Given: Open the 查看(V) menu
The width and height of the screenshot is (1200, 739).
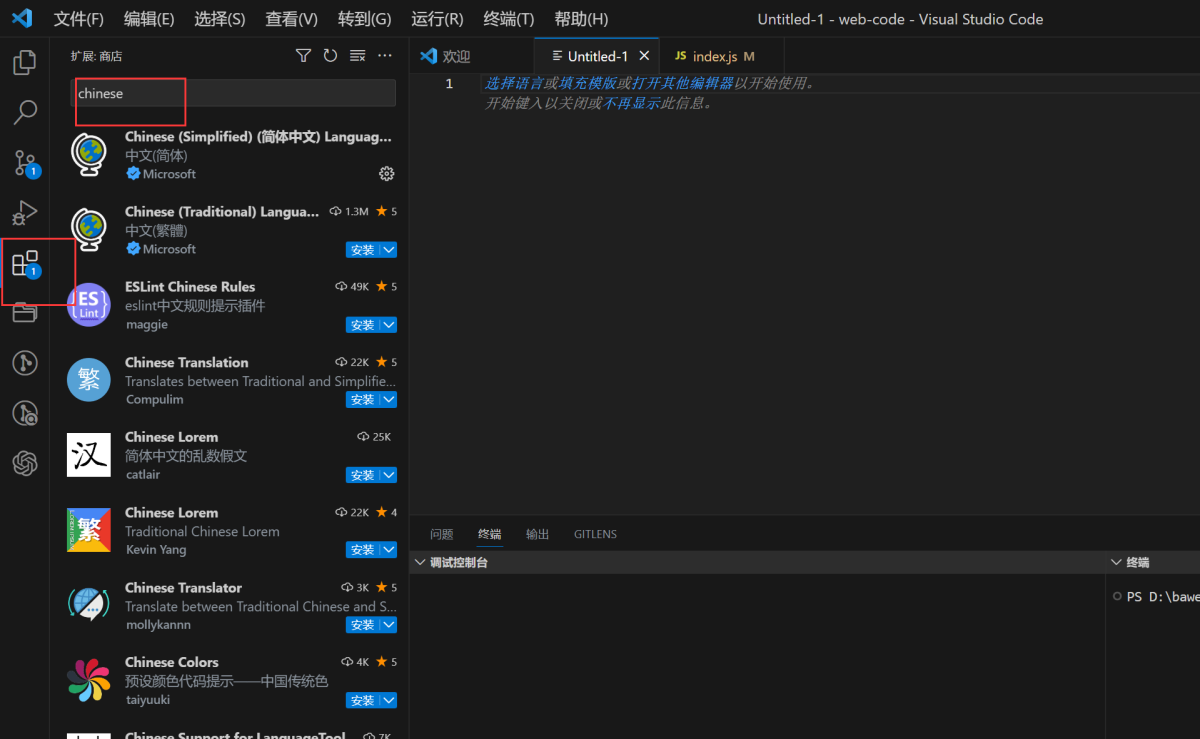Looking at the screenshot, I should coord(292,19).
